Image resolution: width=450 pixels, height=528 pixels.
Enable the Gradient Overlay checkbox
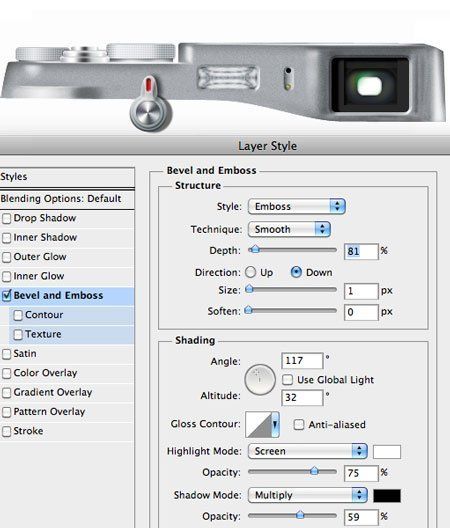(x=6, y=393)
